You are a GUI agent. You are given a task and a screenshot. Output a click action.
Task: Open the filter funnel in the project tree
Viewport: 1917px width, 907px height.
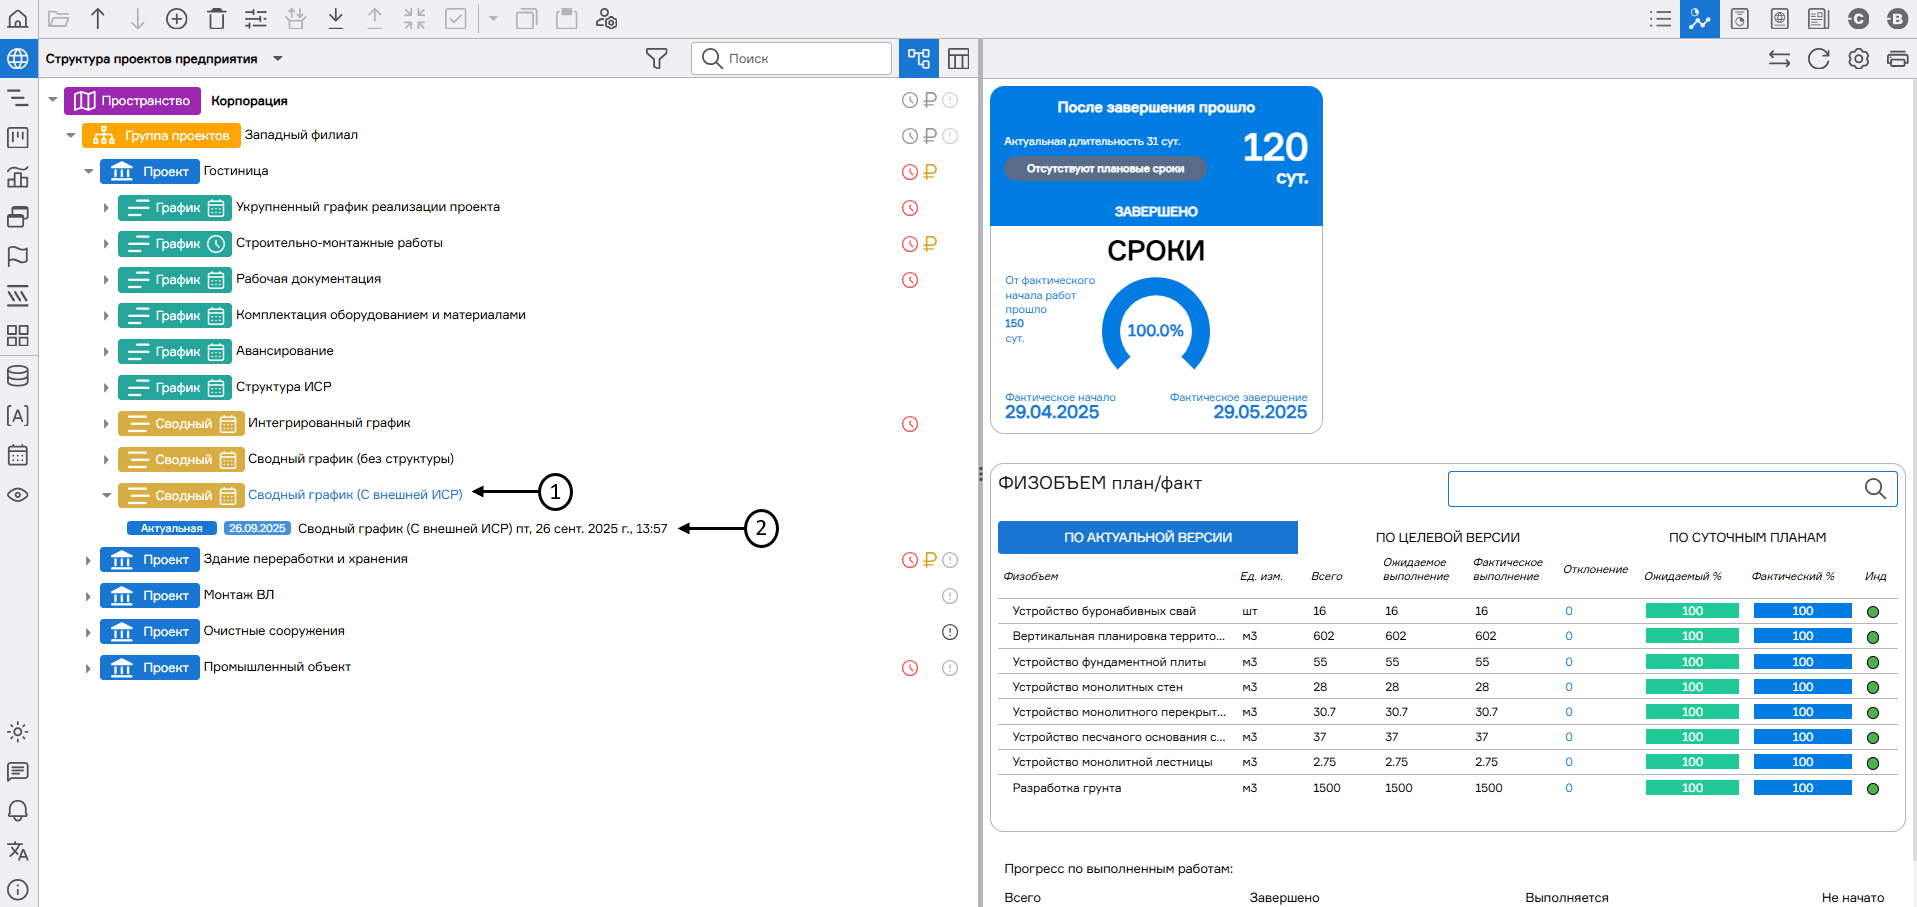tap(656, 59)
